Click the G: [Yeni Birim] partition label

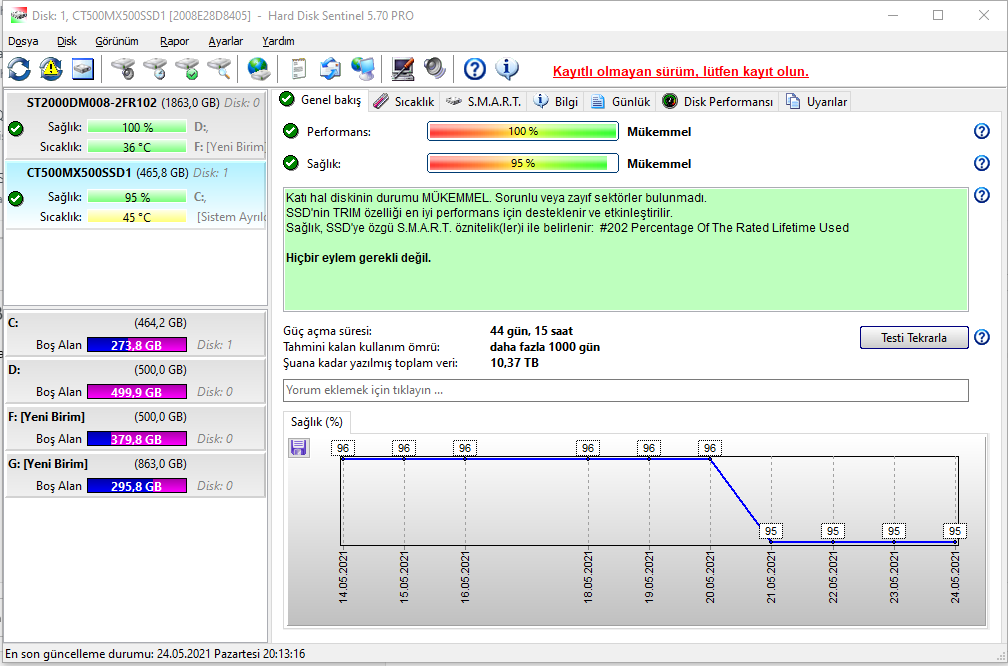tap(48, 464)
